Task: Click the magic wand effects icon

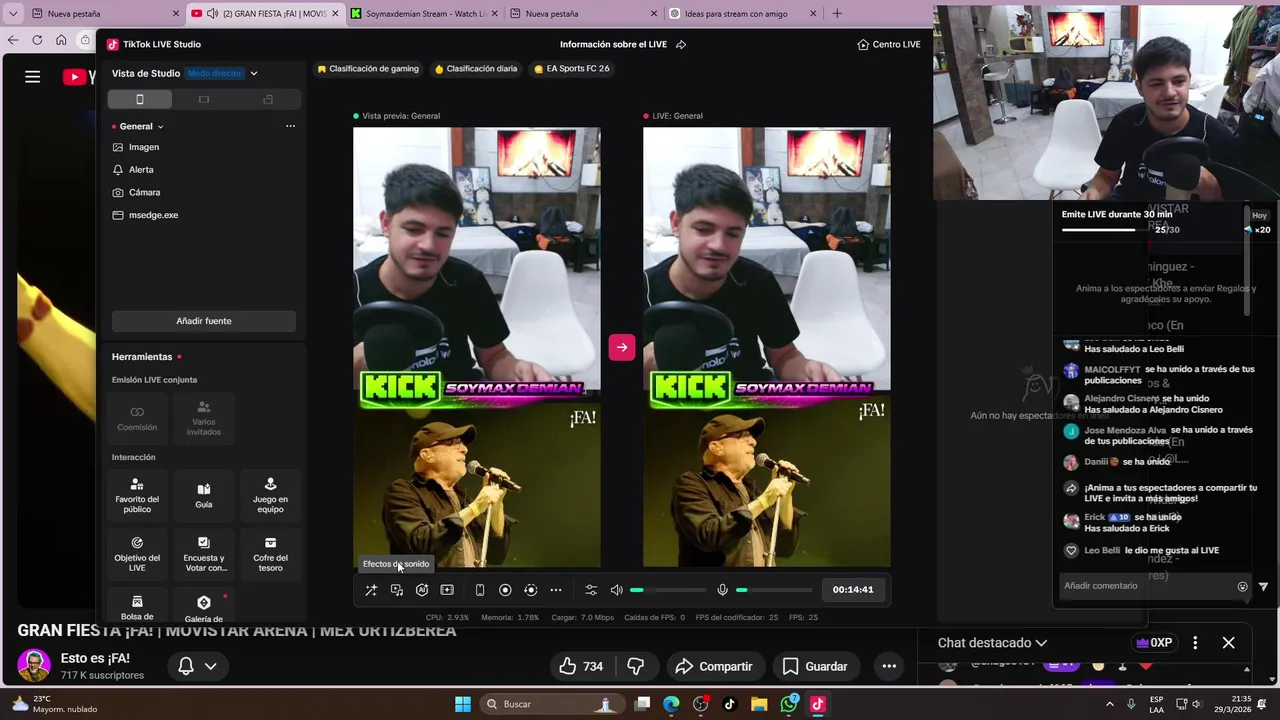Action: coord(371,590)
